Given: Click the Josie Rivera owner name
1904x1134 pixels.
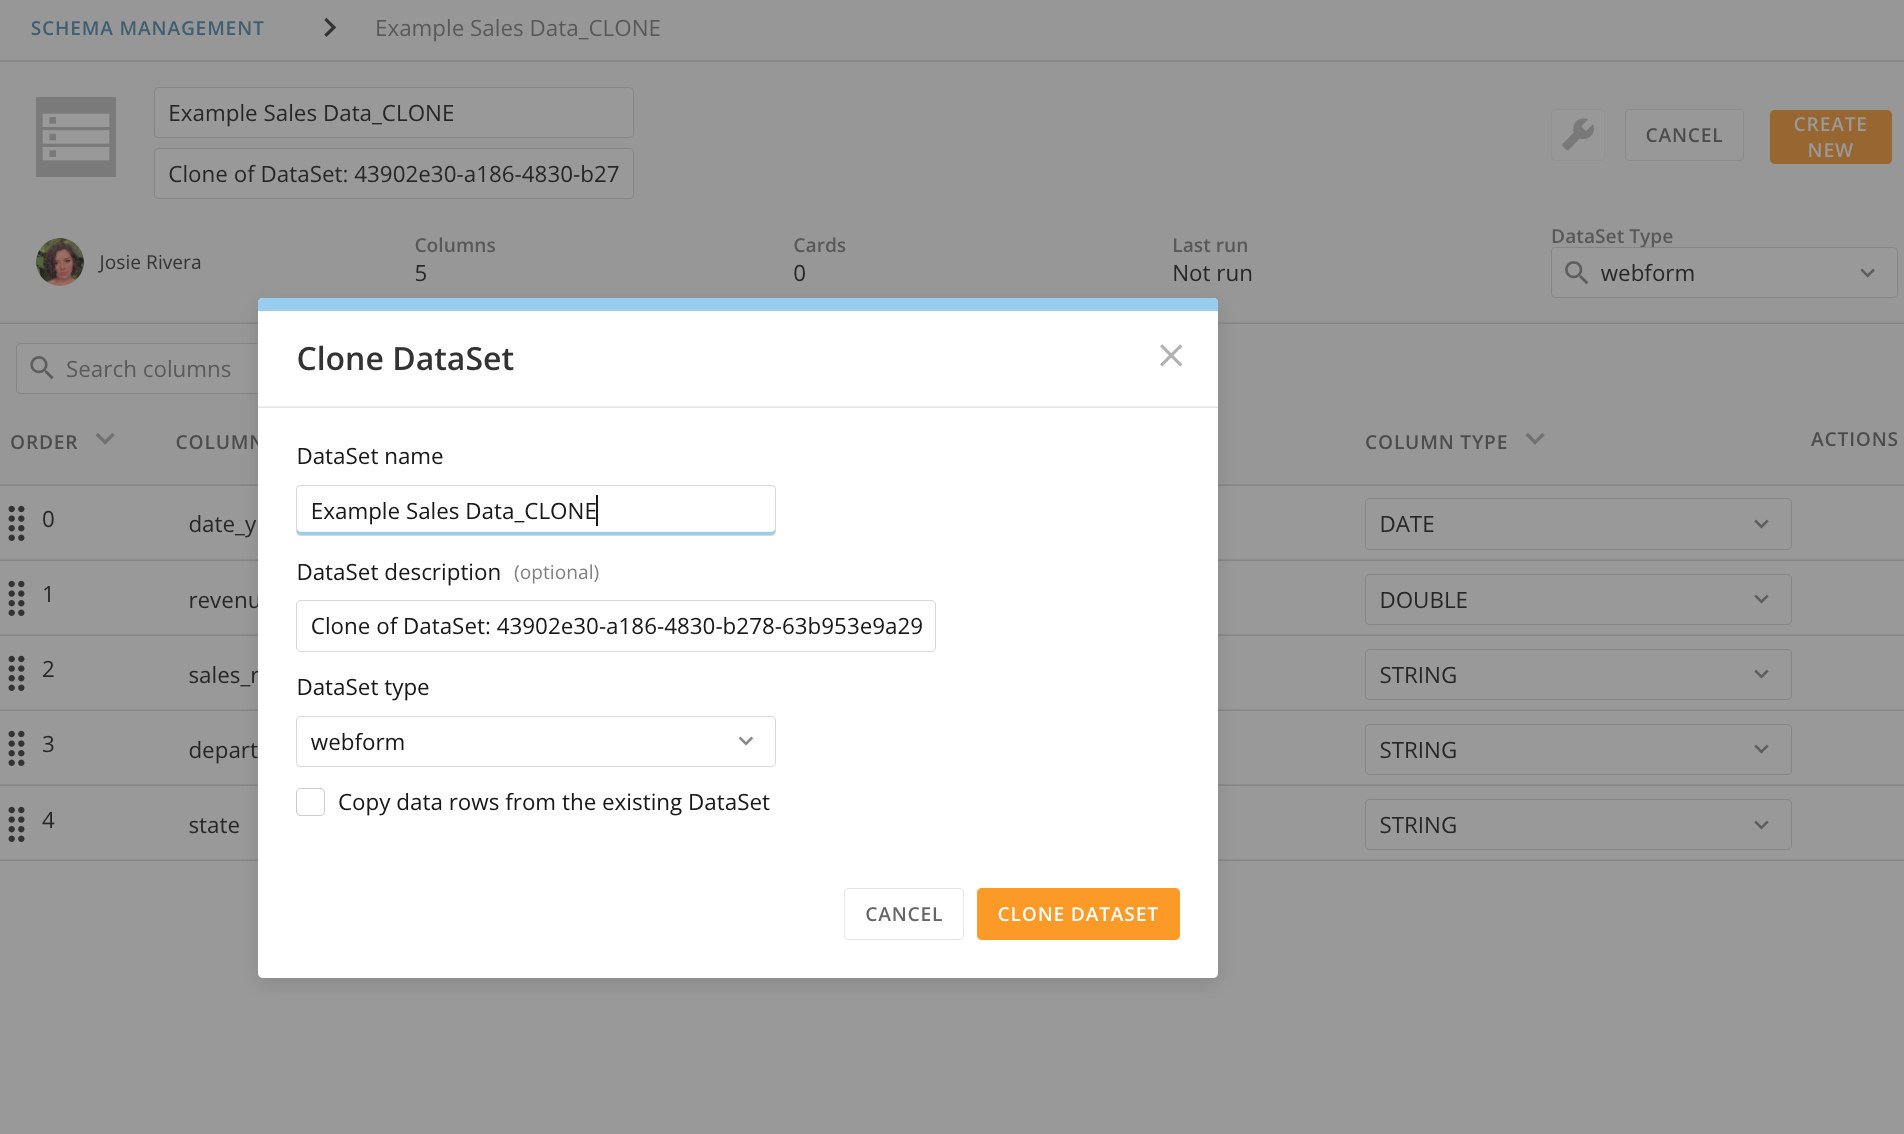Looking at the screenshot, I should pyautogui.click(x=150, y=262).
